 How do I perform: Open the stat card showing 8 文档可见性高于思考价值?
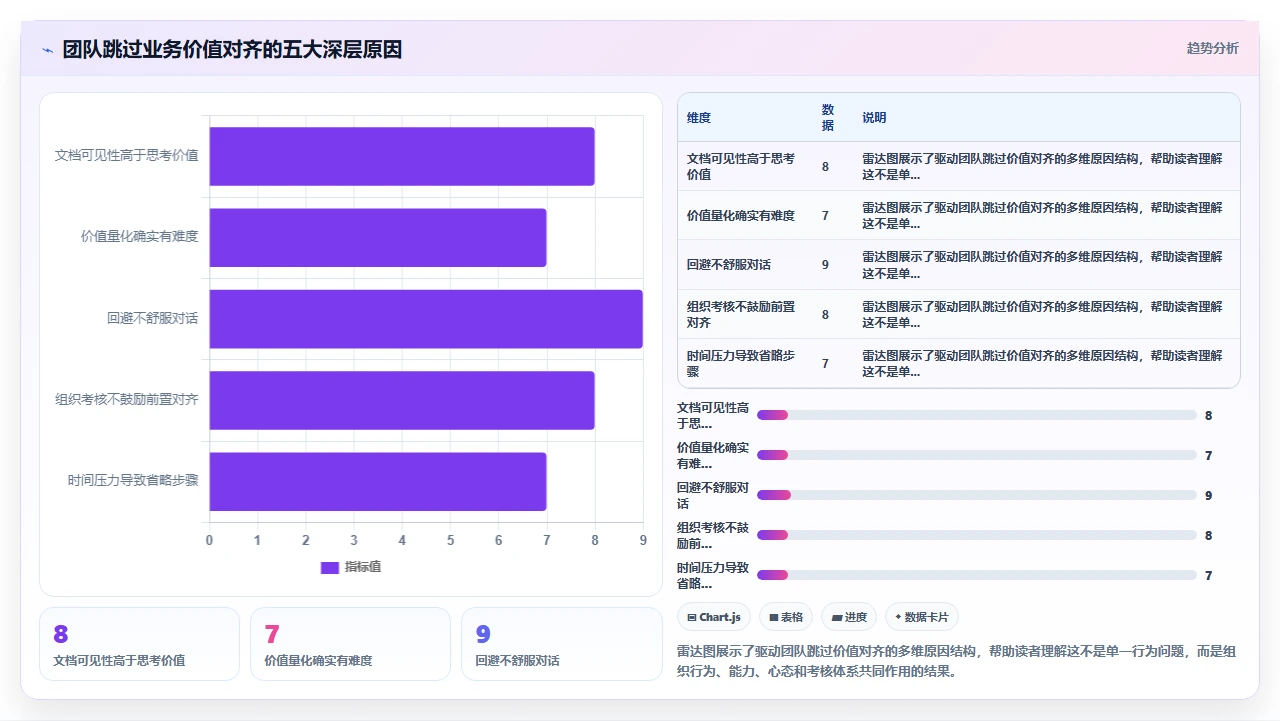click(140, 644)
